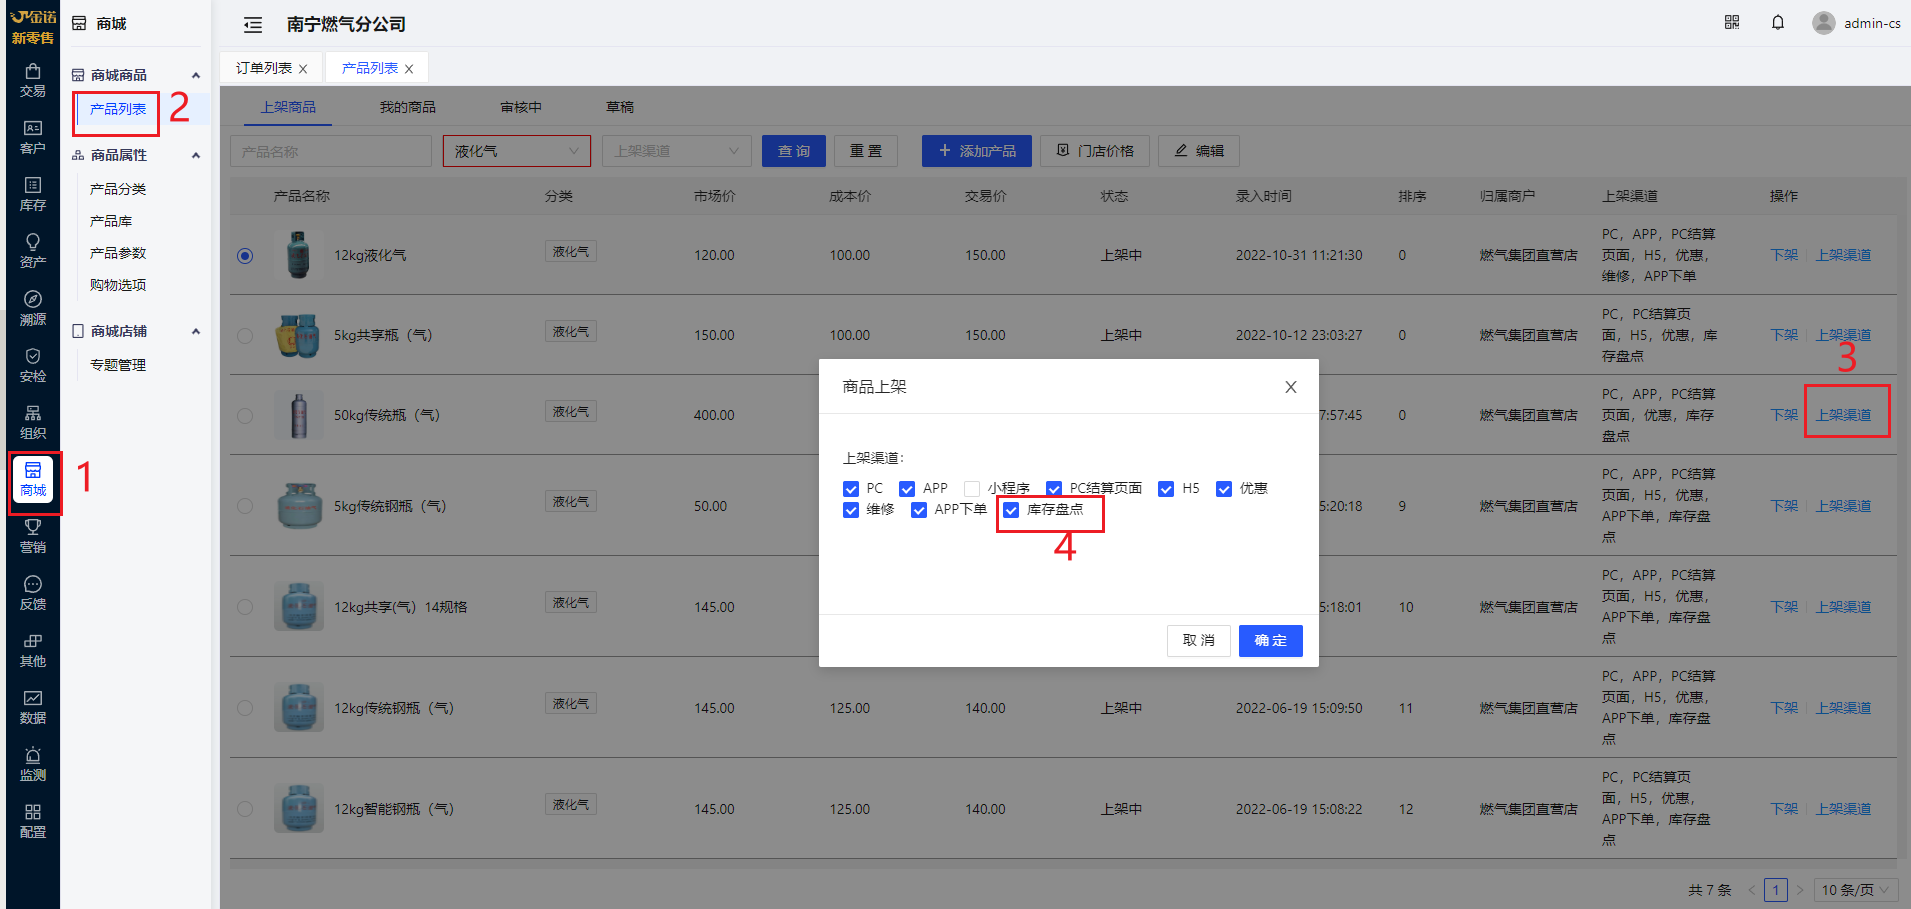Close the 商品上架 dialog

pyautogui.click(x=1291, y=387)
